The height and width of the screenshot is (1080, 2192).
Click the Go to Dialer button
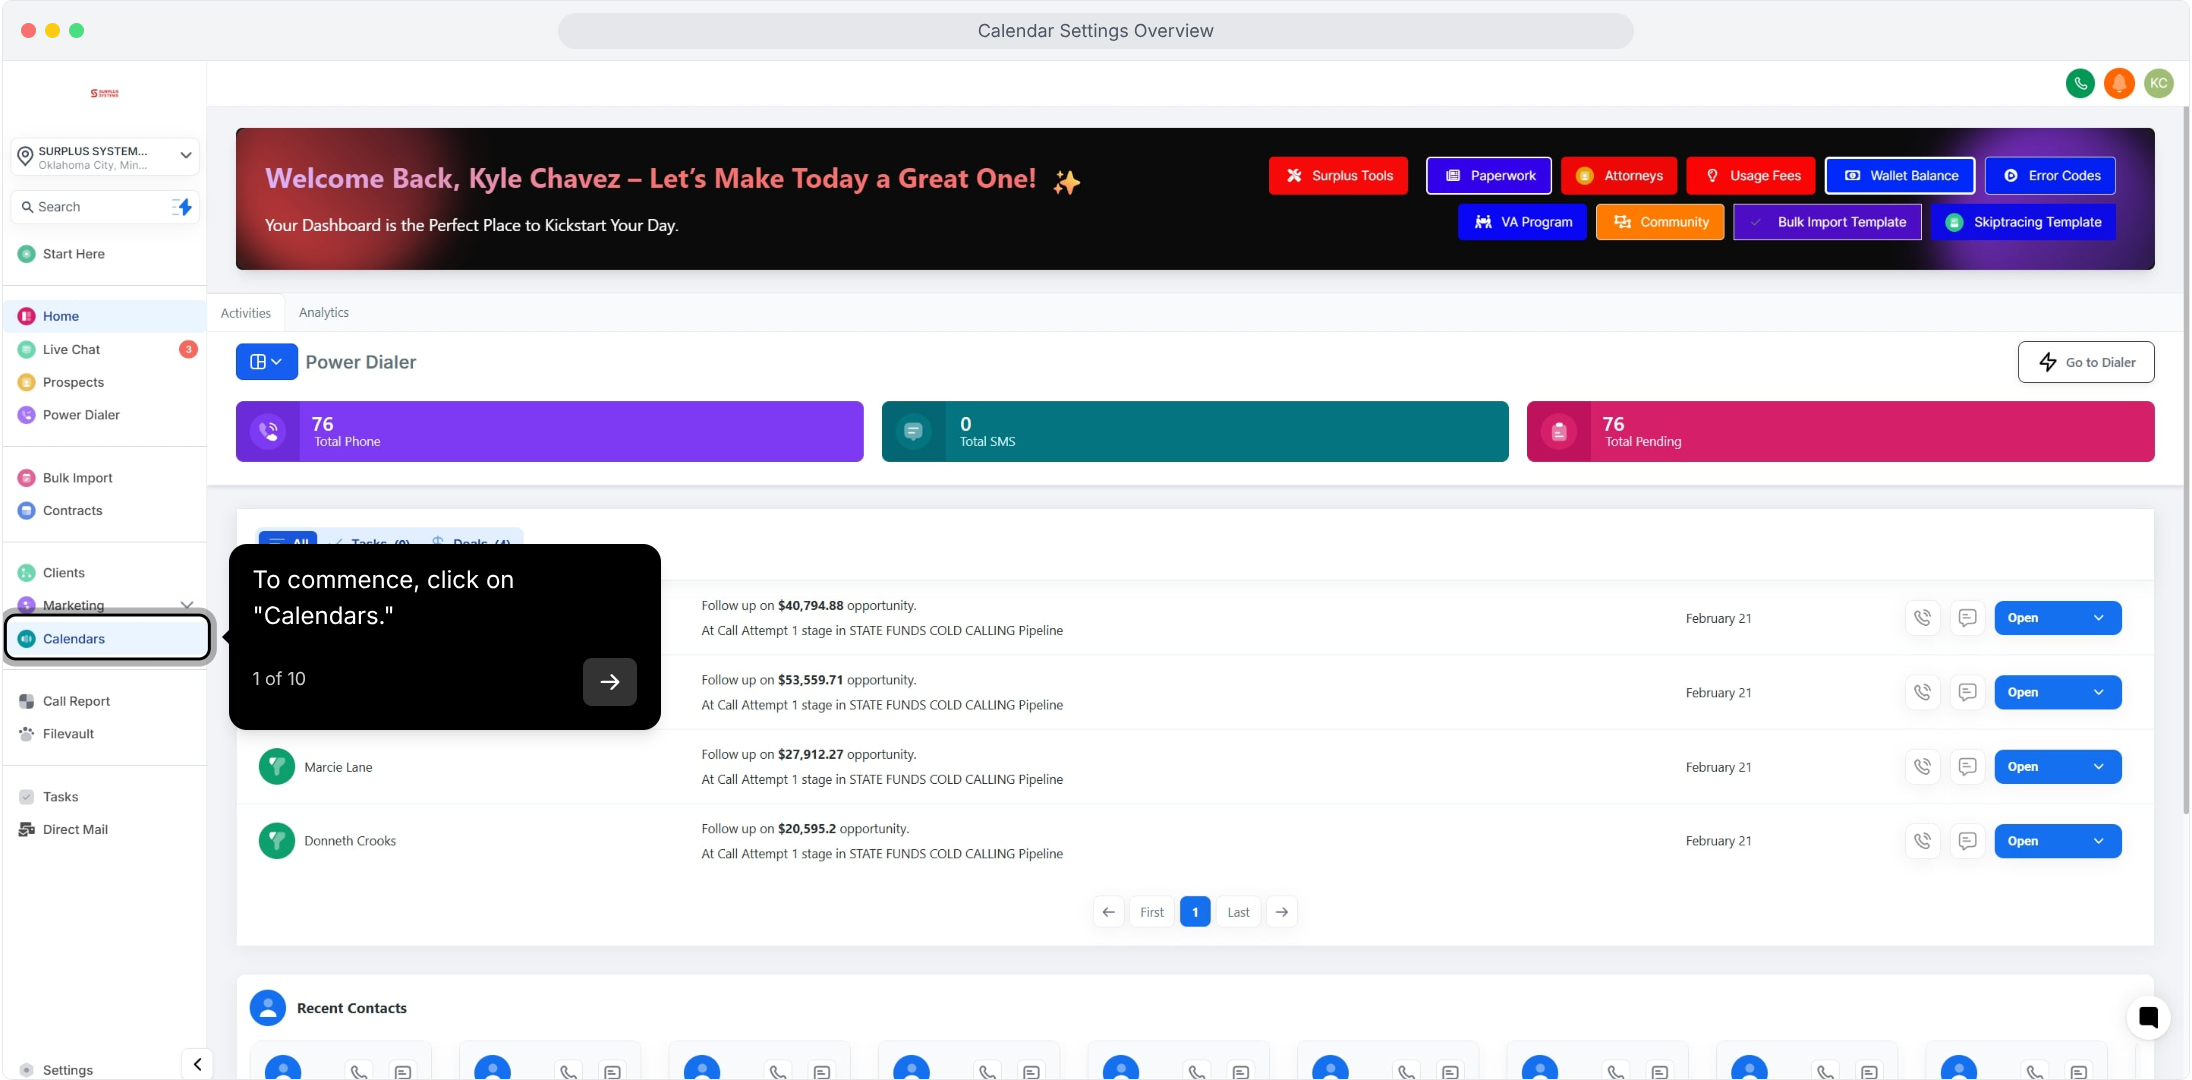point(2085,362)
